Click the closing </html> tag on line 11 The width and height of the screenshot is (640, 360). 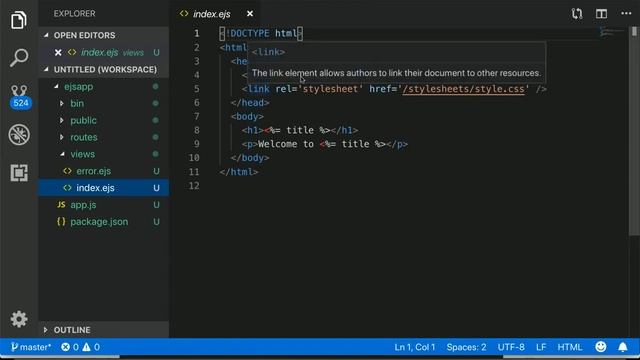click(x=239, y=172)
